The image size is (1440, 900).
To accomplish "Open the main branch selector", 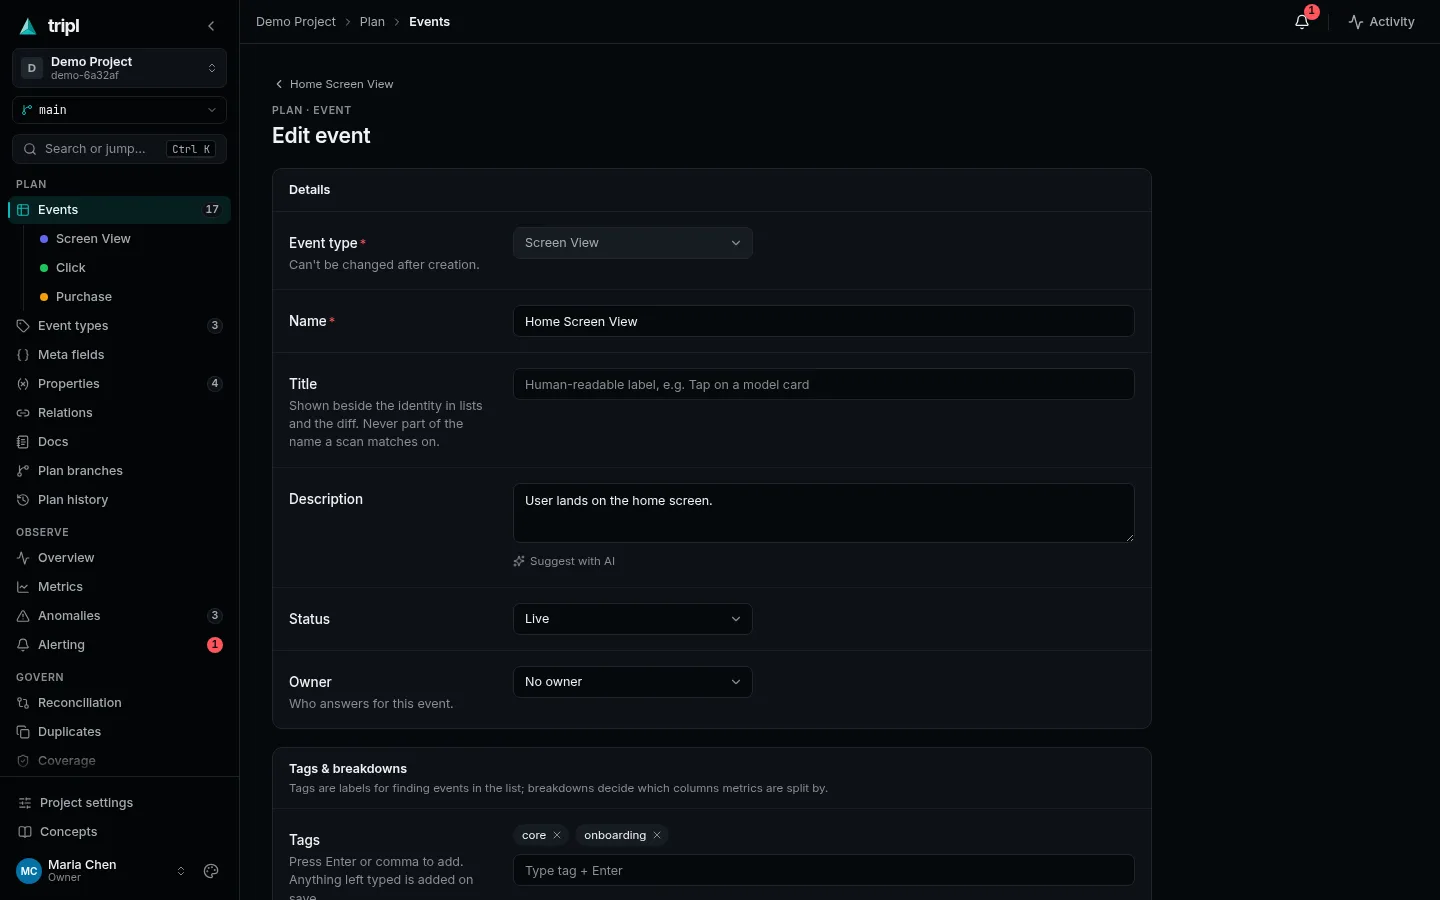I will (119, 110).
